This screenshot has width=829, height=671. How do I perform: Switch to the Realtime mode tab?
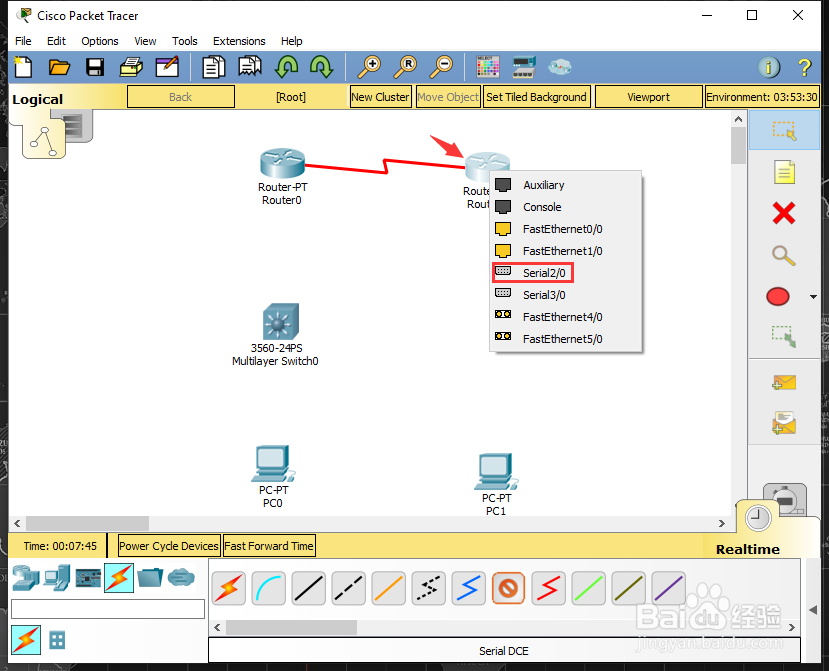pos(748,549)
